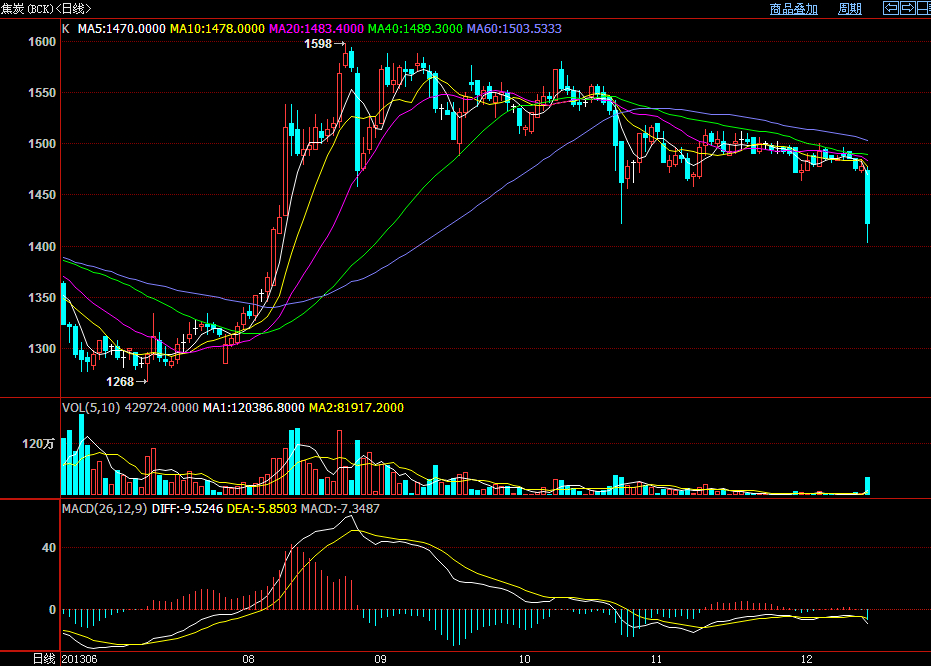Click the 1550 price axis label
Screen dimensions: 931x666
(x=42, y=93)
